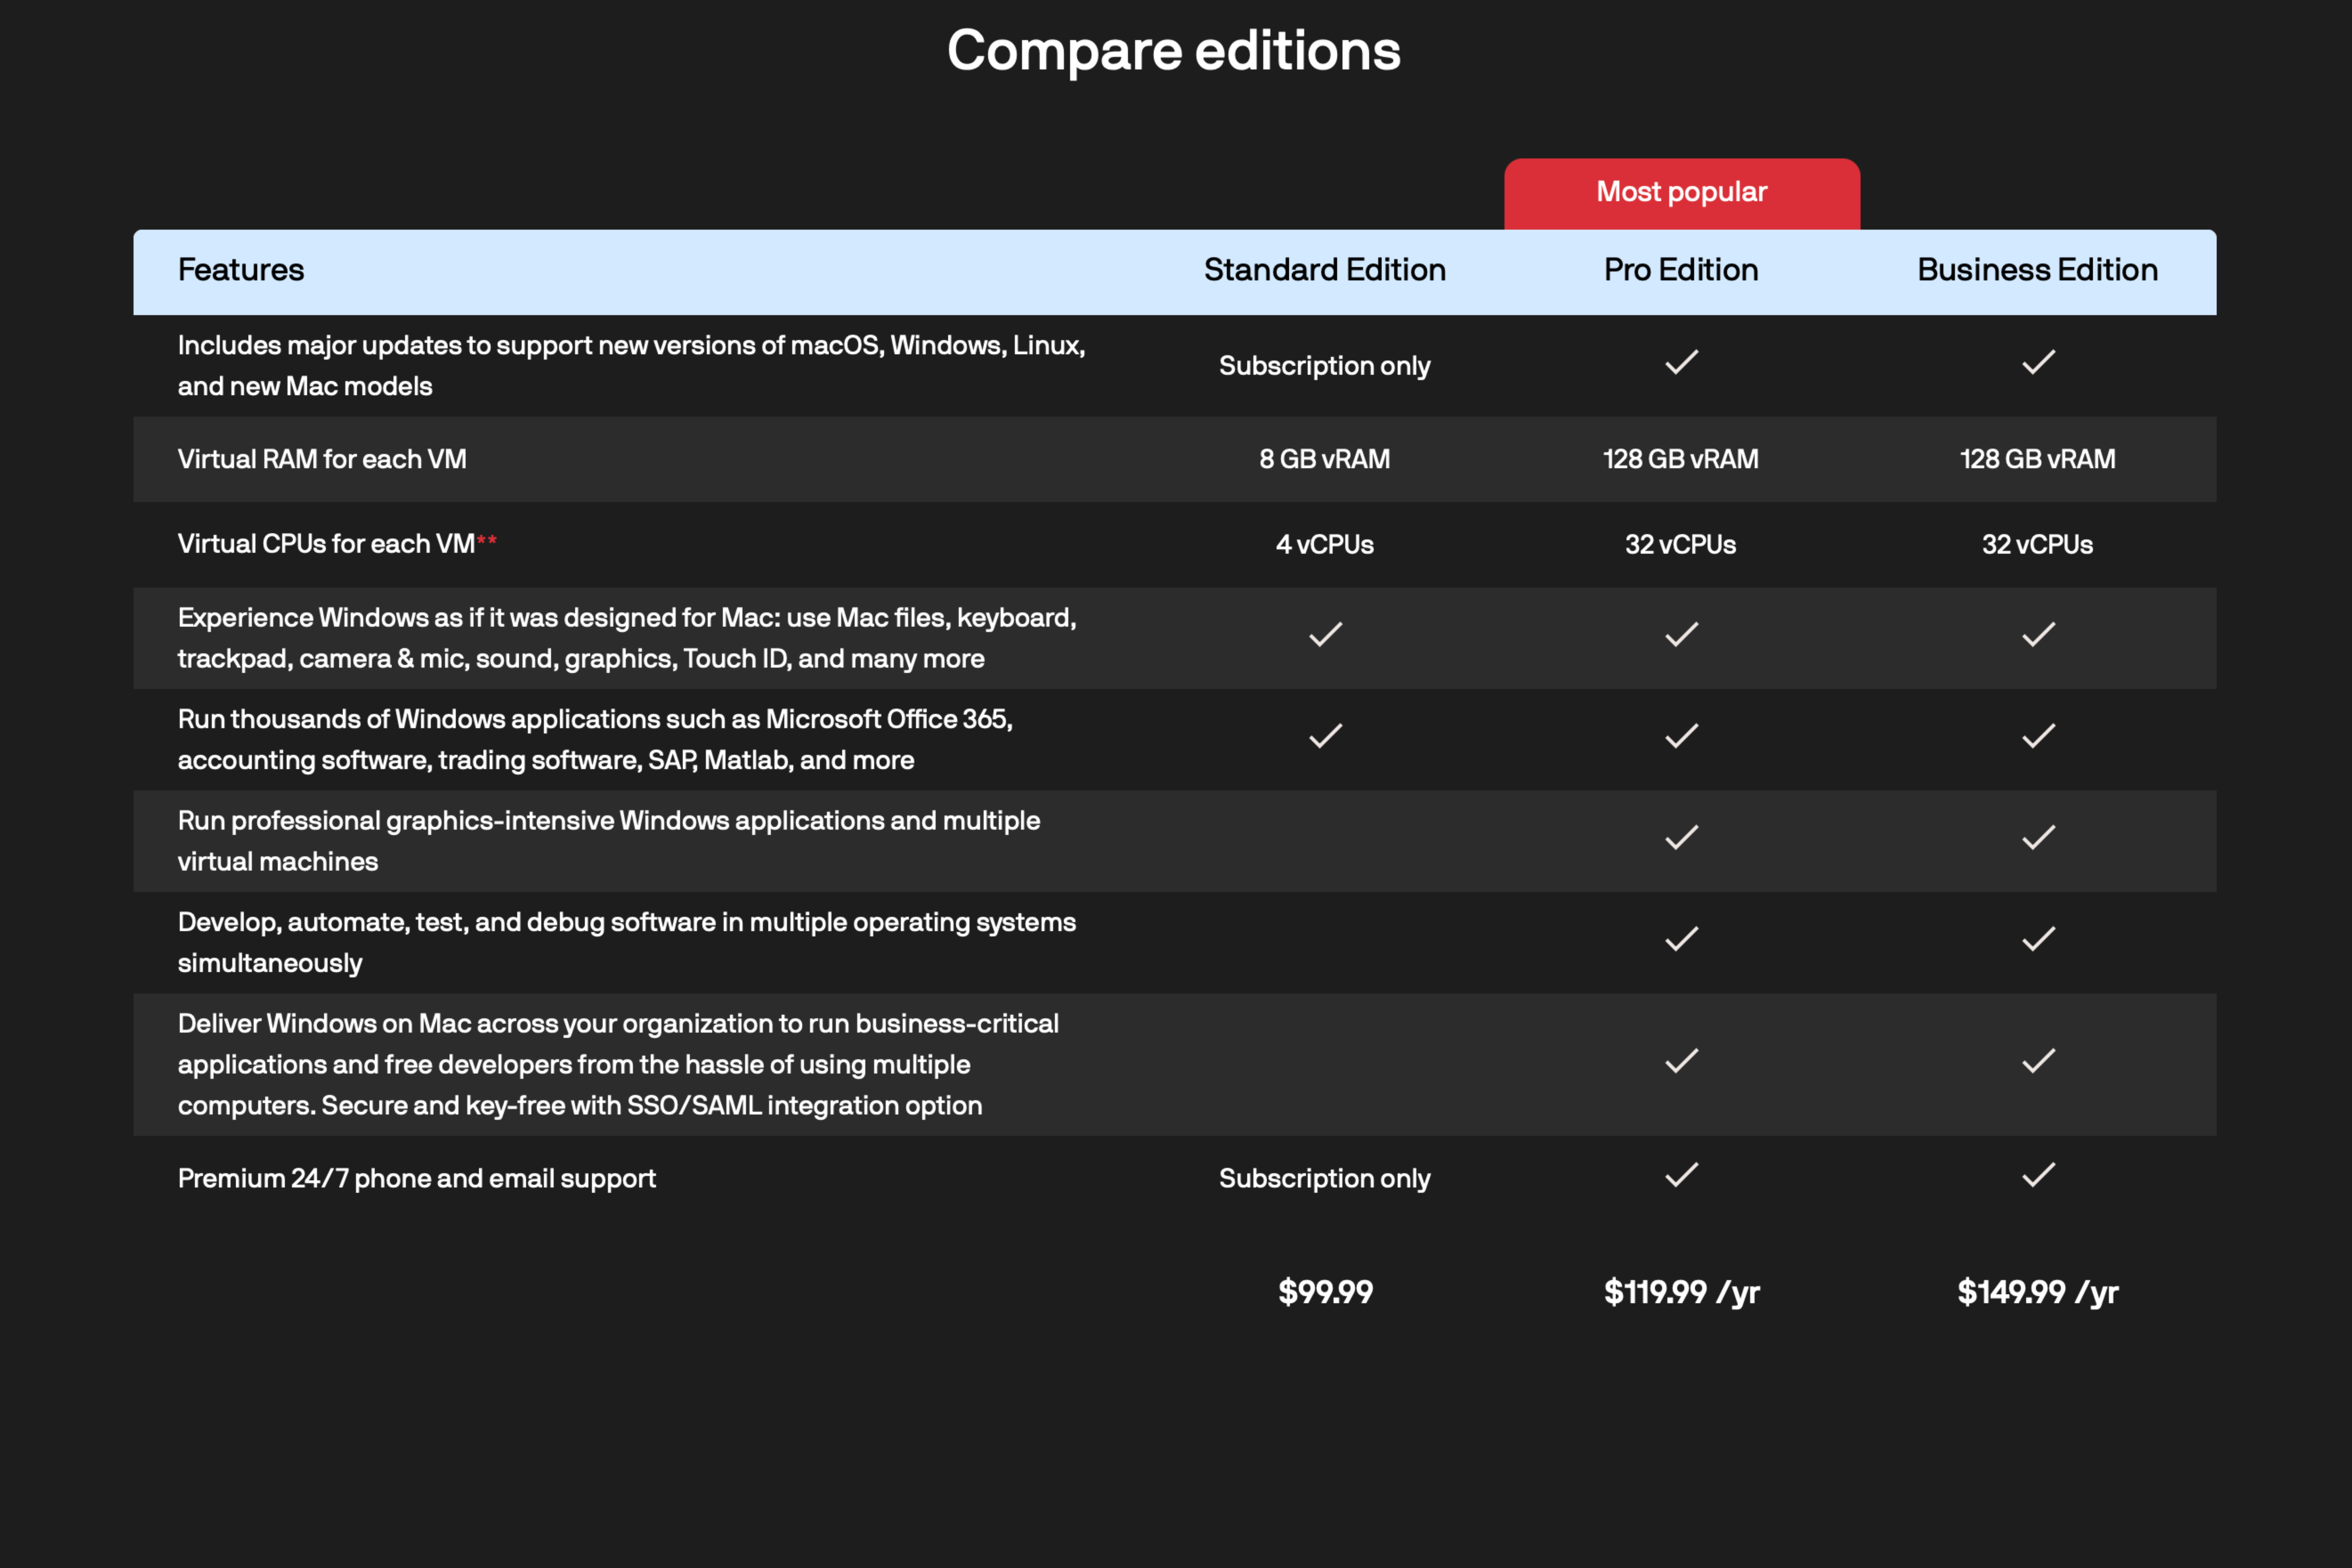This screenshot has height=1568, width=2352.
Task: Click Pro Edition checkmark for Deliver Windows on Mac row
Action: click(x=1681, y=1061)
